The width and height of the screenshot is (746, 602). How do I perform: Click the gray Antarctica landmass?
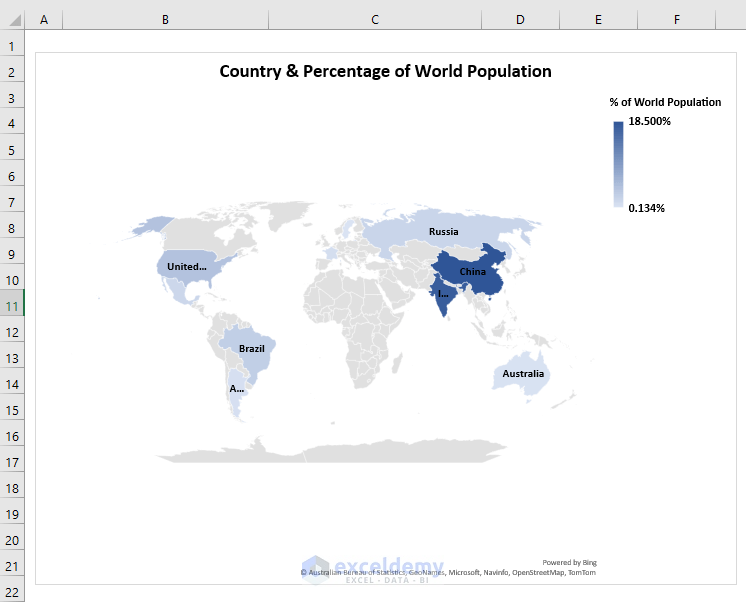[x=333, y=452]
